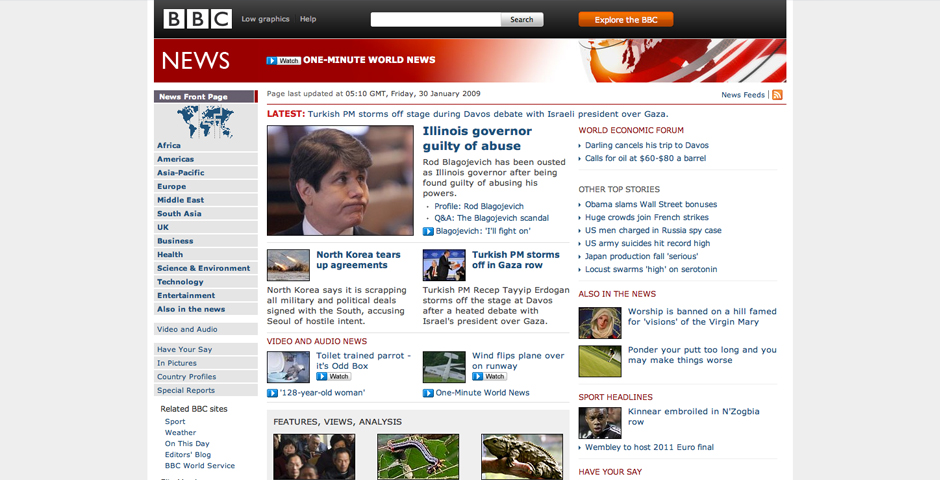This screenshot has width=940, height=480.
Task: Open the golf putt story thumbnail
Action: [x=600, y=361]
